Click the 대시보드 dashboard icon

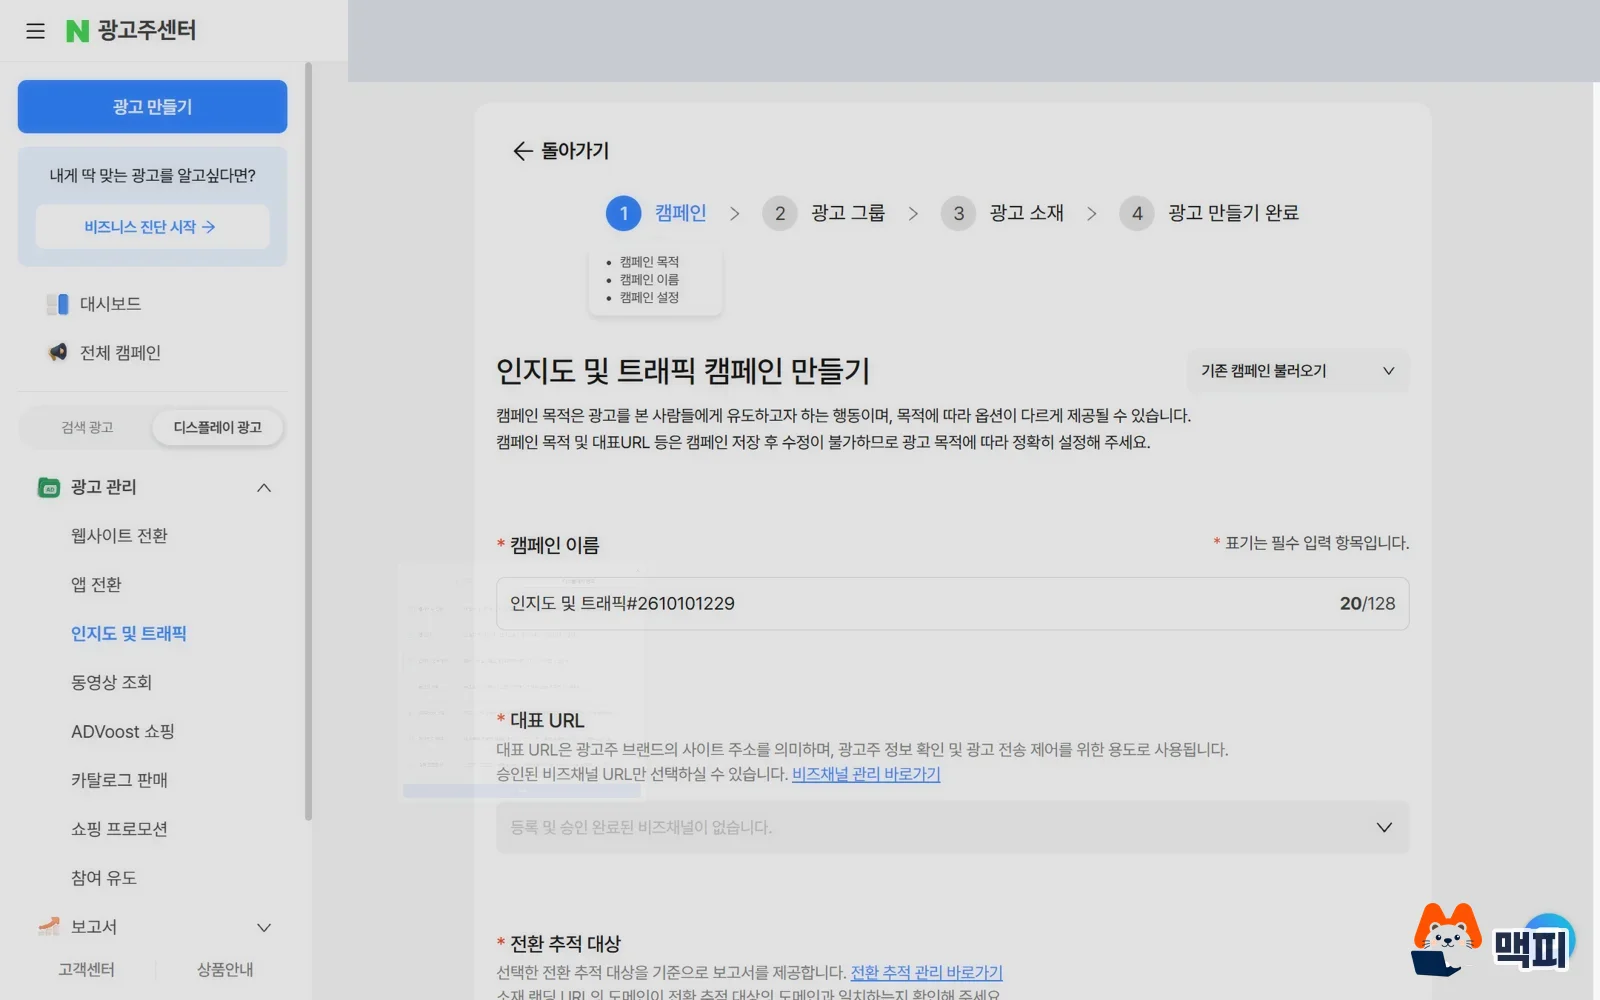pyautogui.click(x=58, y=304)
